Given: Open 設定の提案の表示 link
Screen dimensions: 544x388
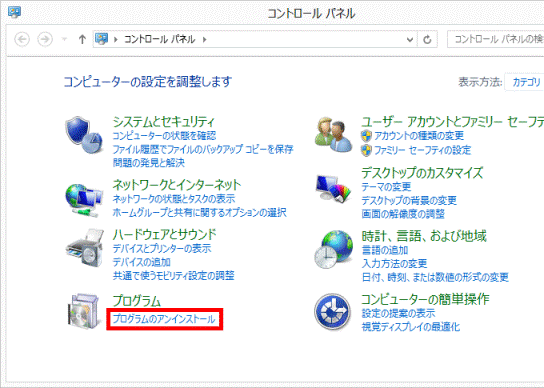Looking at the screenshot, I should point(398,313).
